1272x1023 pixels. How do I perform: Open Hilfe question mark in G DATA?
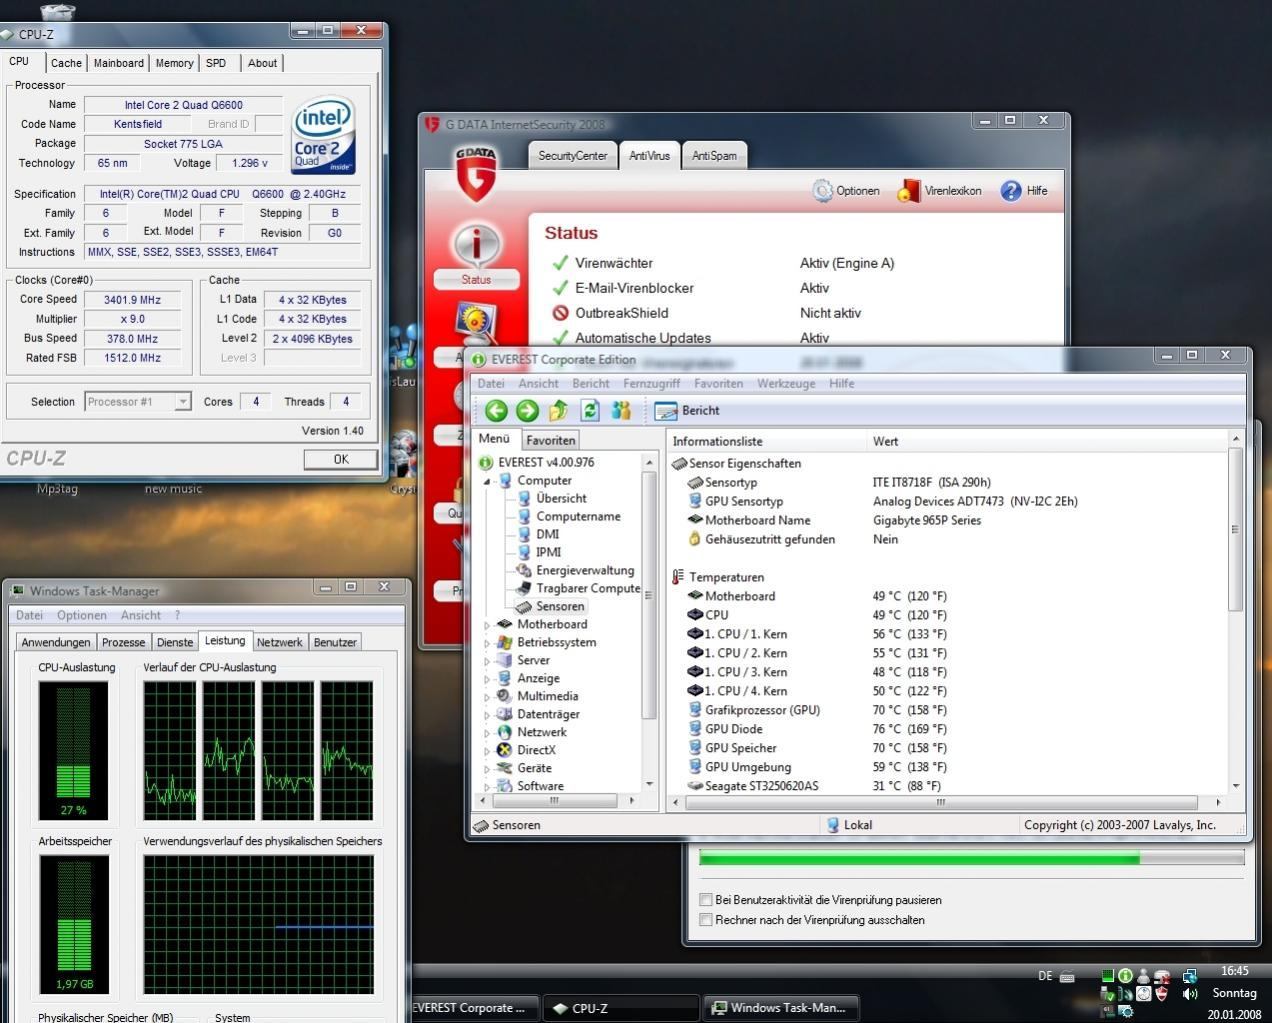point(1024,191)
